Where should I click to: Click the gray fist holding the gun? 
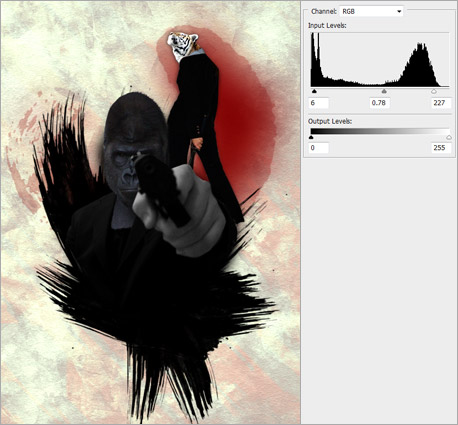(187, 213)
